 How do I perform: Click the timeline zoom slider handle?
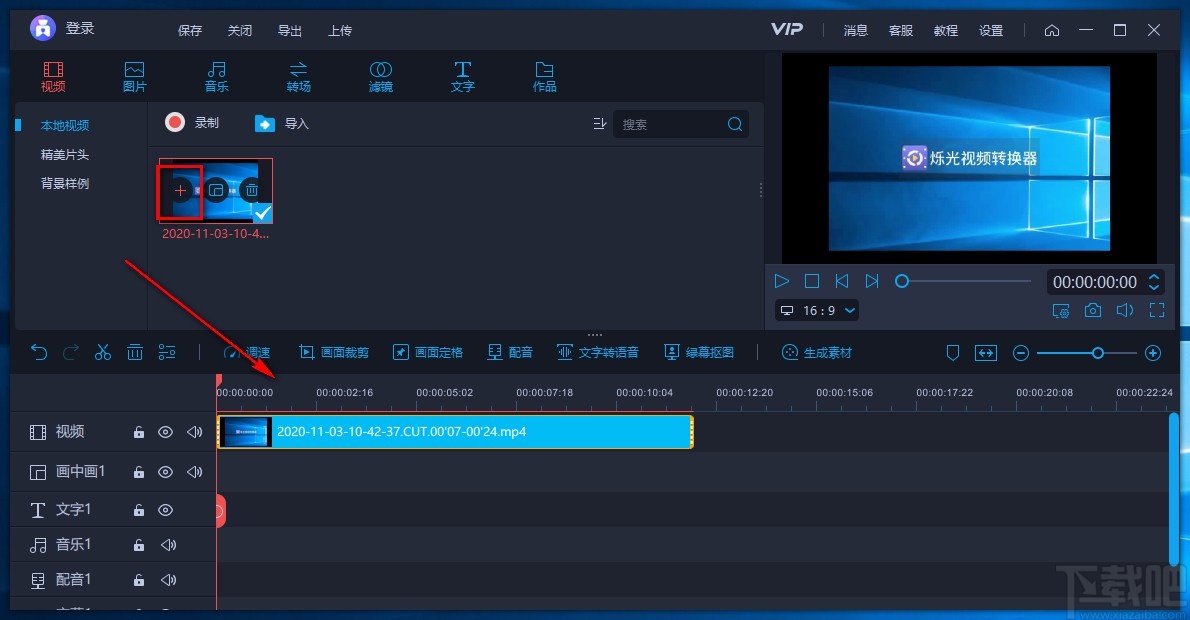(1097, 353)
